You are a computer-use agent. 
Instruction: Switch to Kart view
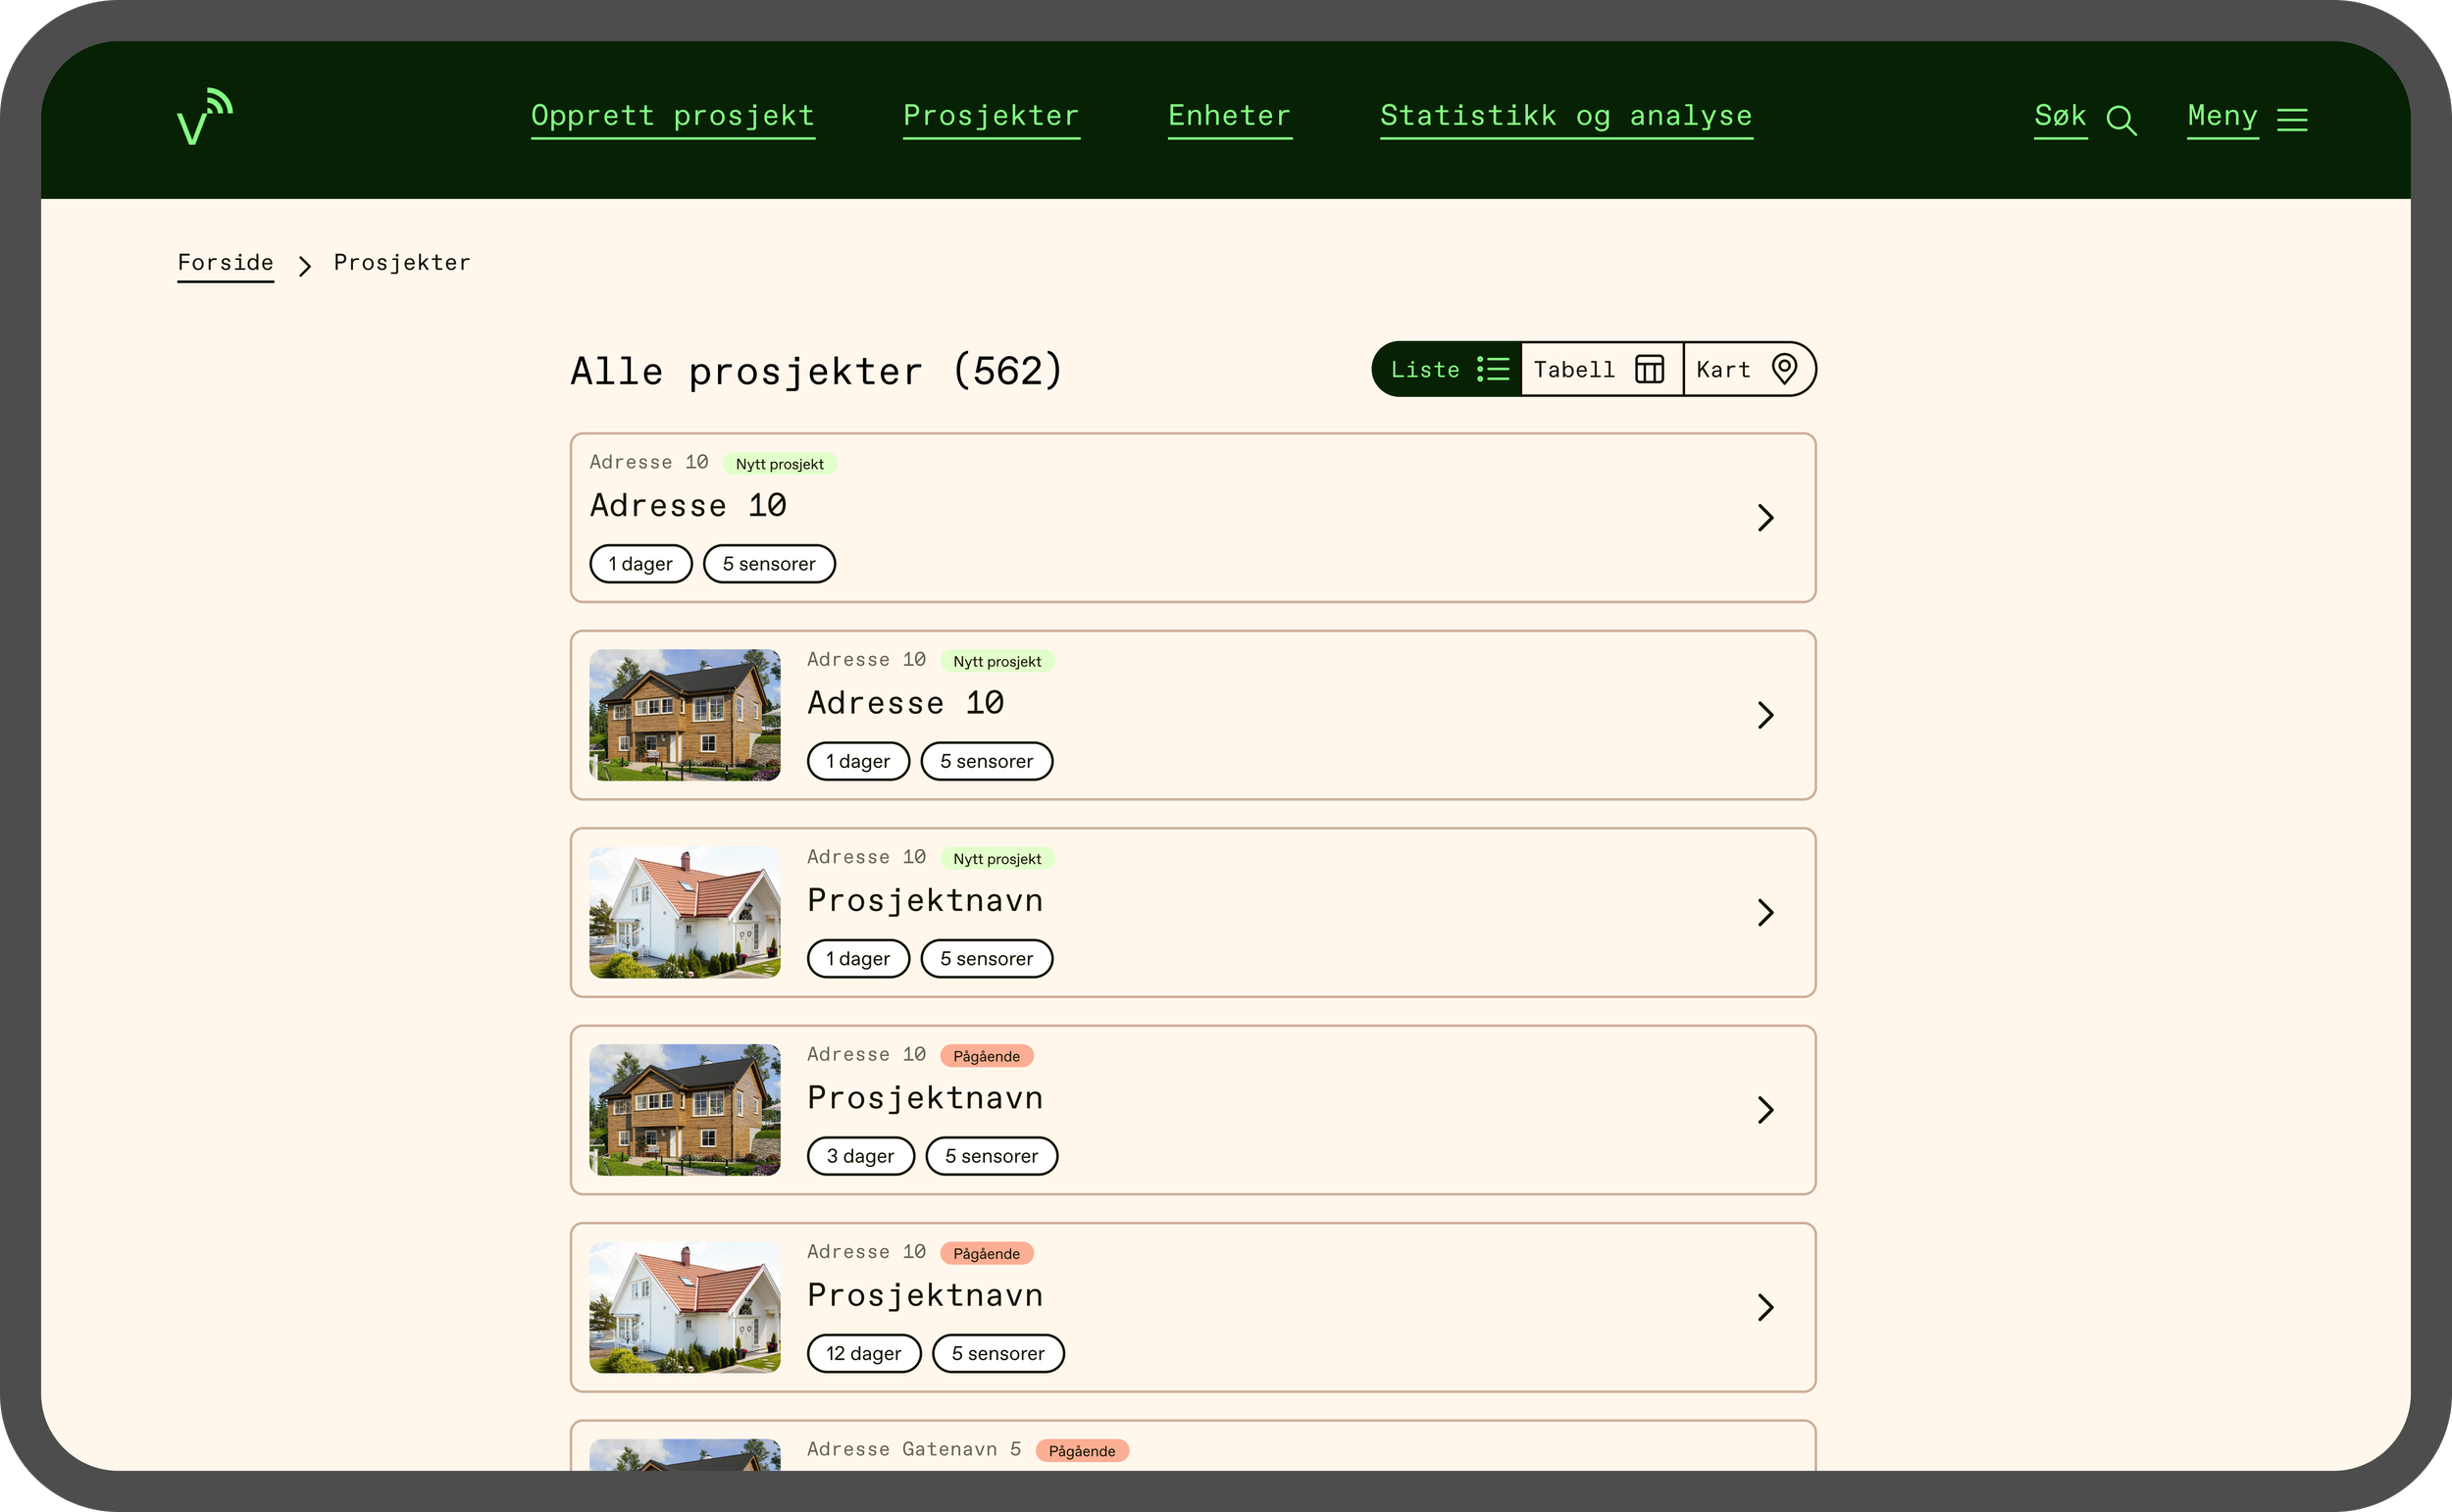pyautogui.click(x=1748, y=369)
